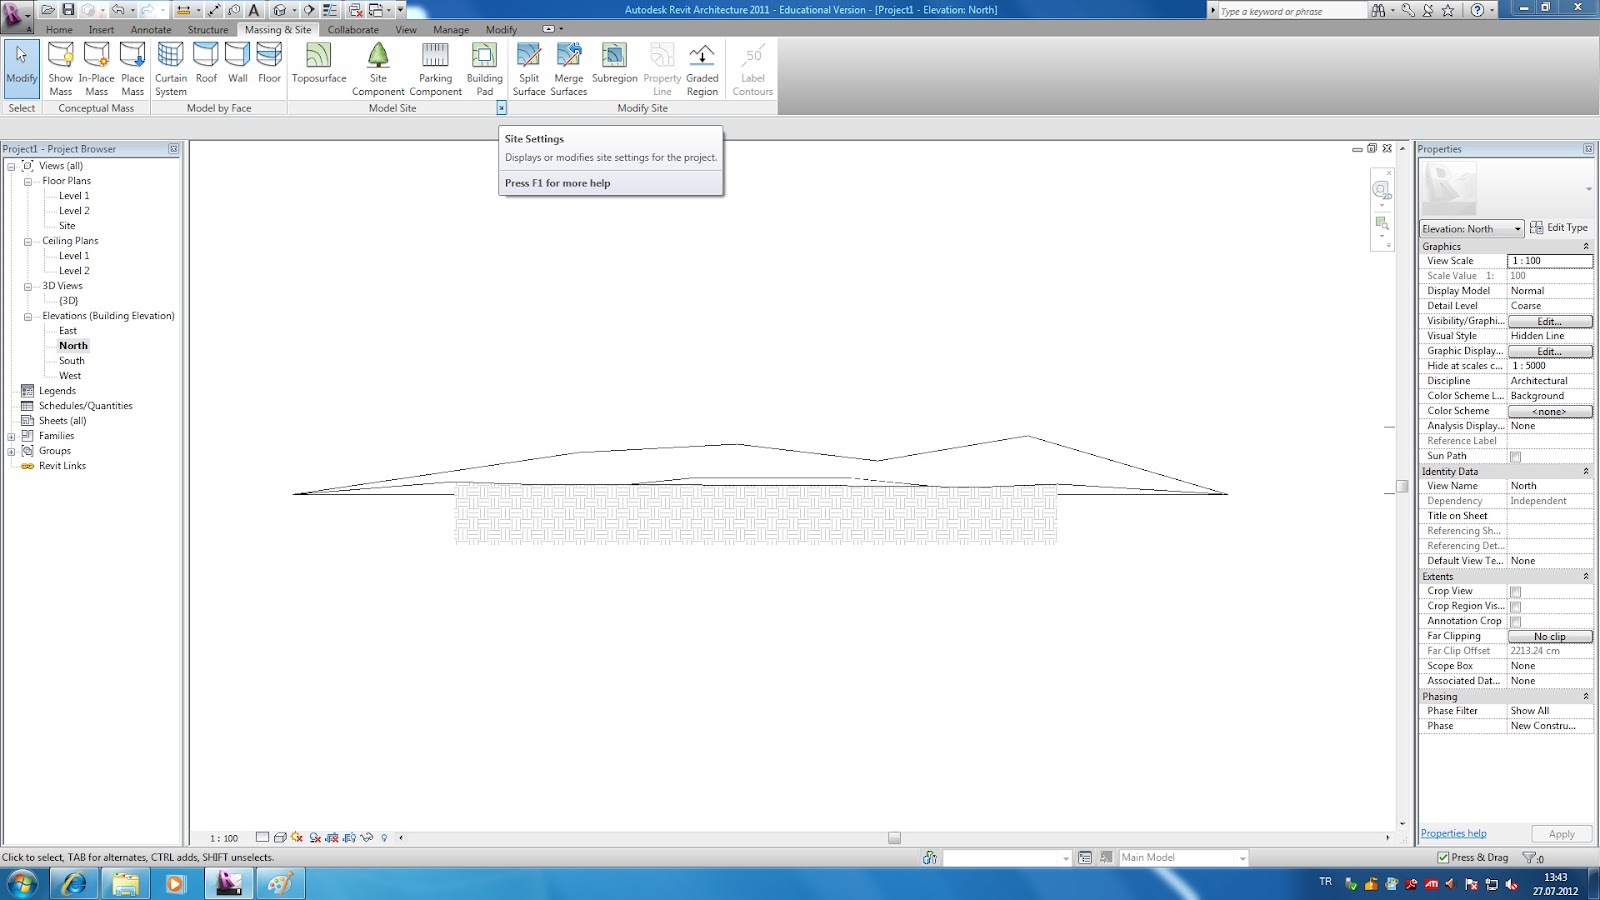Save the project from quick access toolbar

point(68,10)
